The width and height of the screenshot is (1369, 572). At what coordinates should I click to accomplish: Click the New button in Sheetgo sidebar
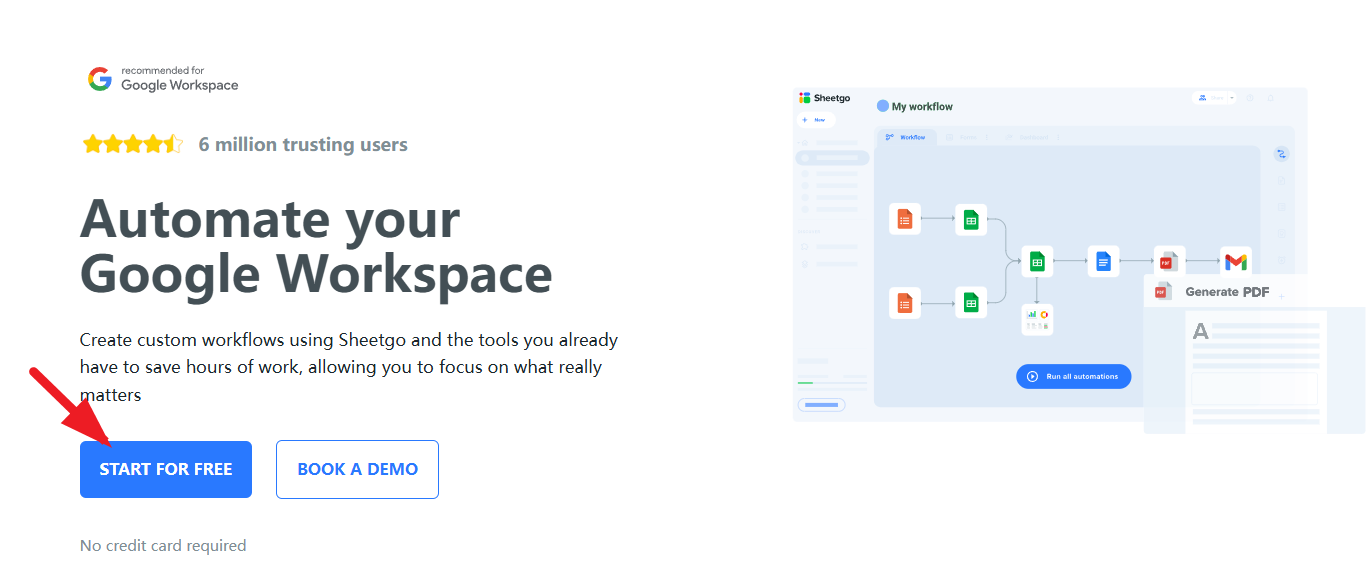[816, 119]
